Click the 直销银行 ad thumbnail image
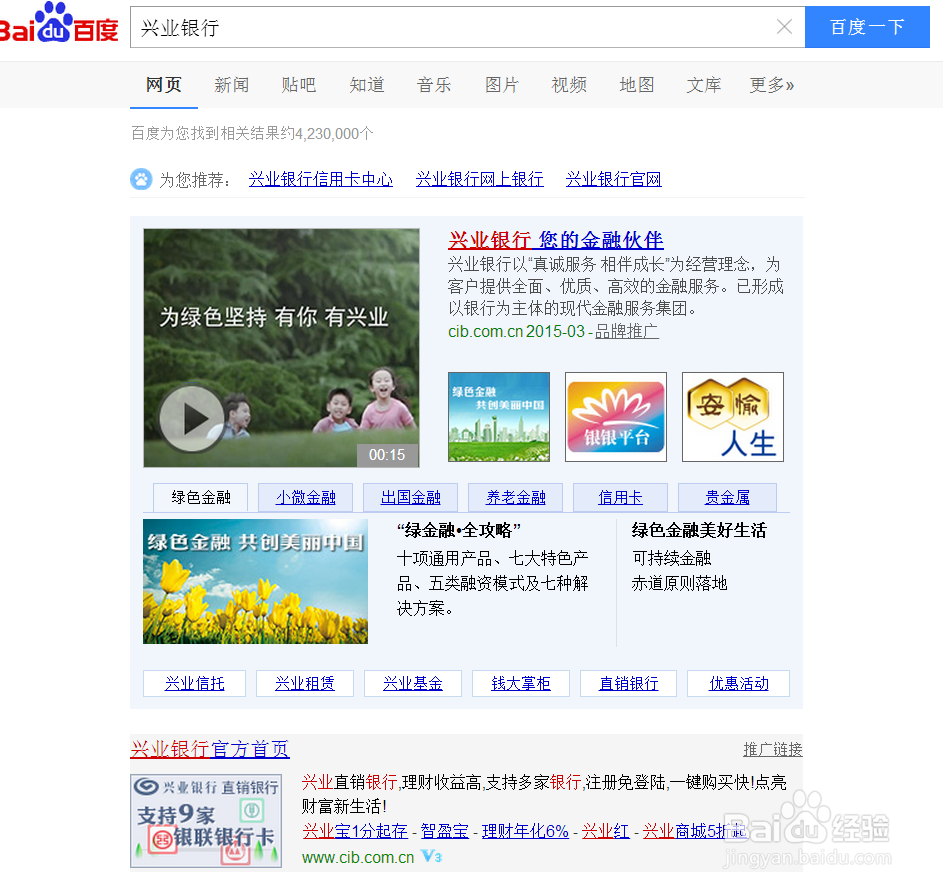The height and width of the screenshot is (891, 943). (x=206, y=821)
